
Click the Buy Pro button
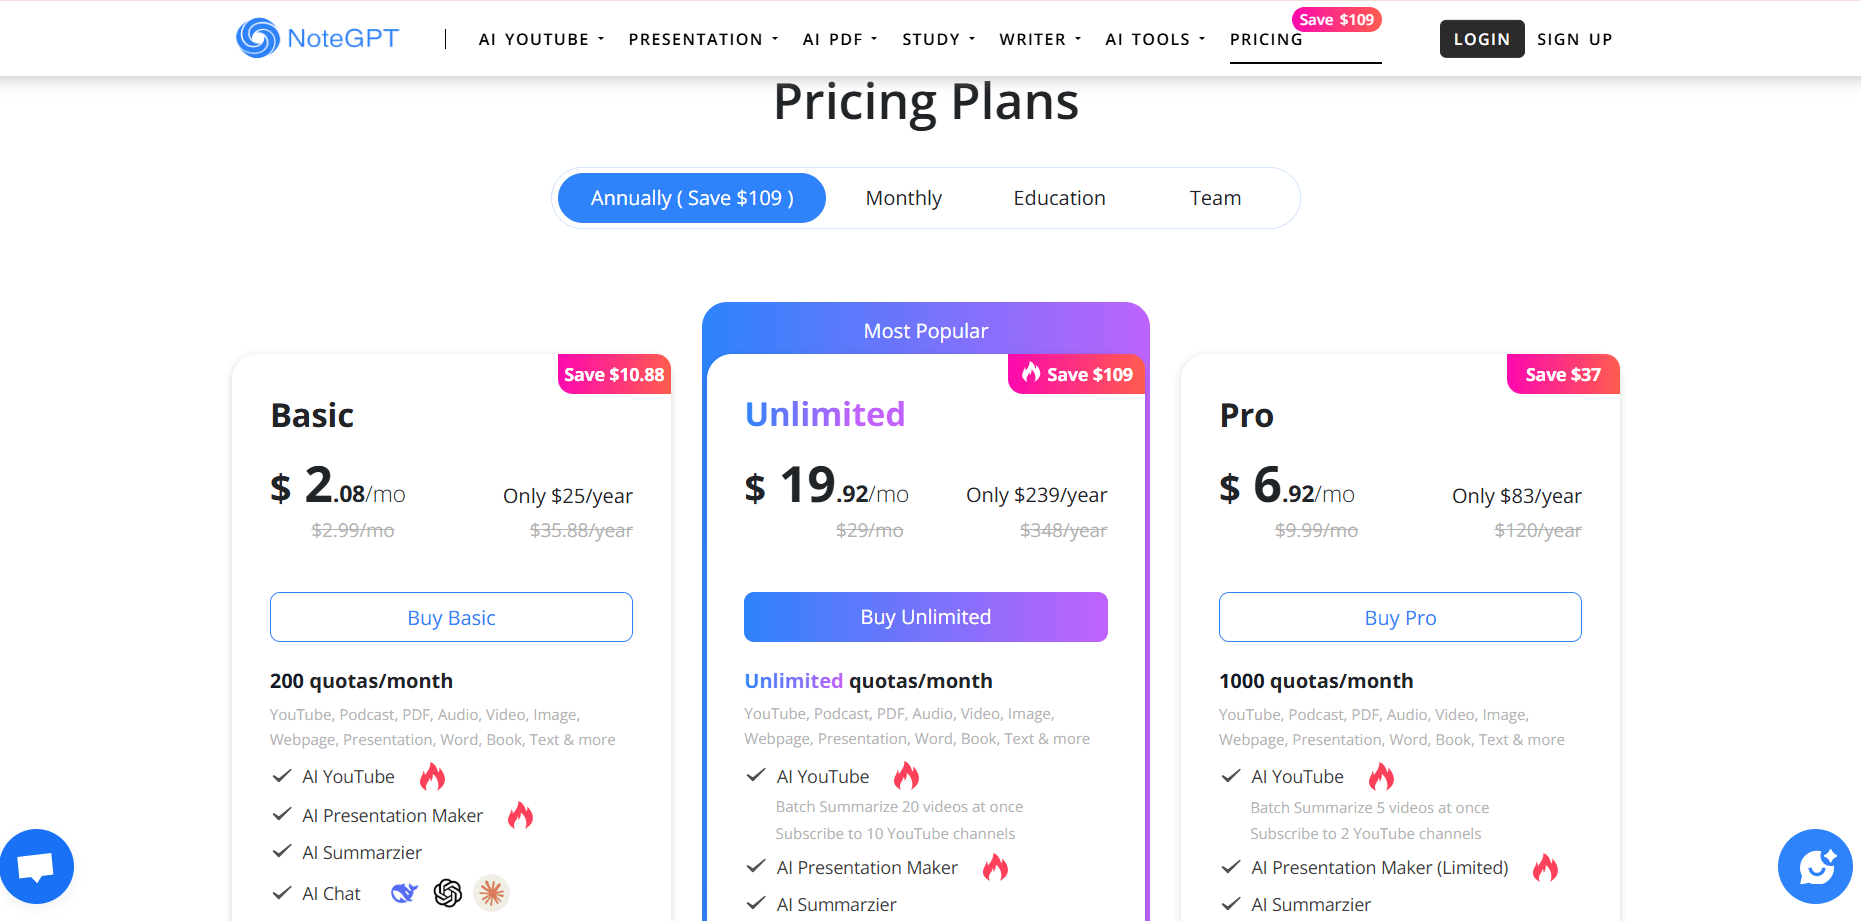(x=1400, y=617)
